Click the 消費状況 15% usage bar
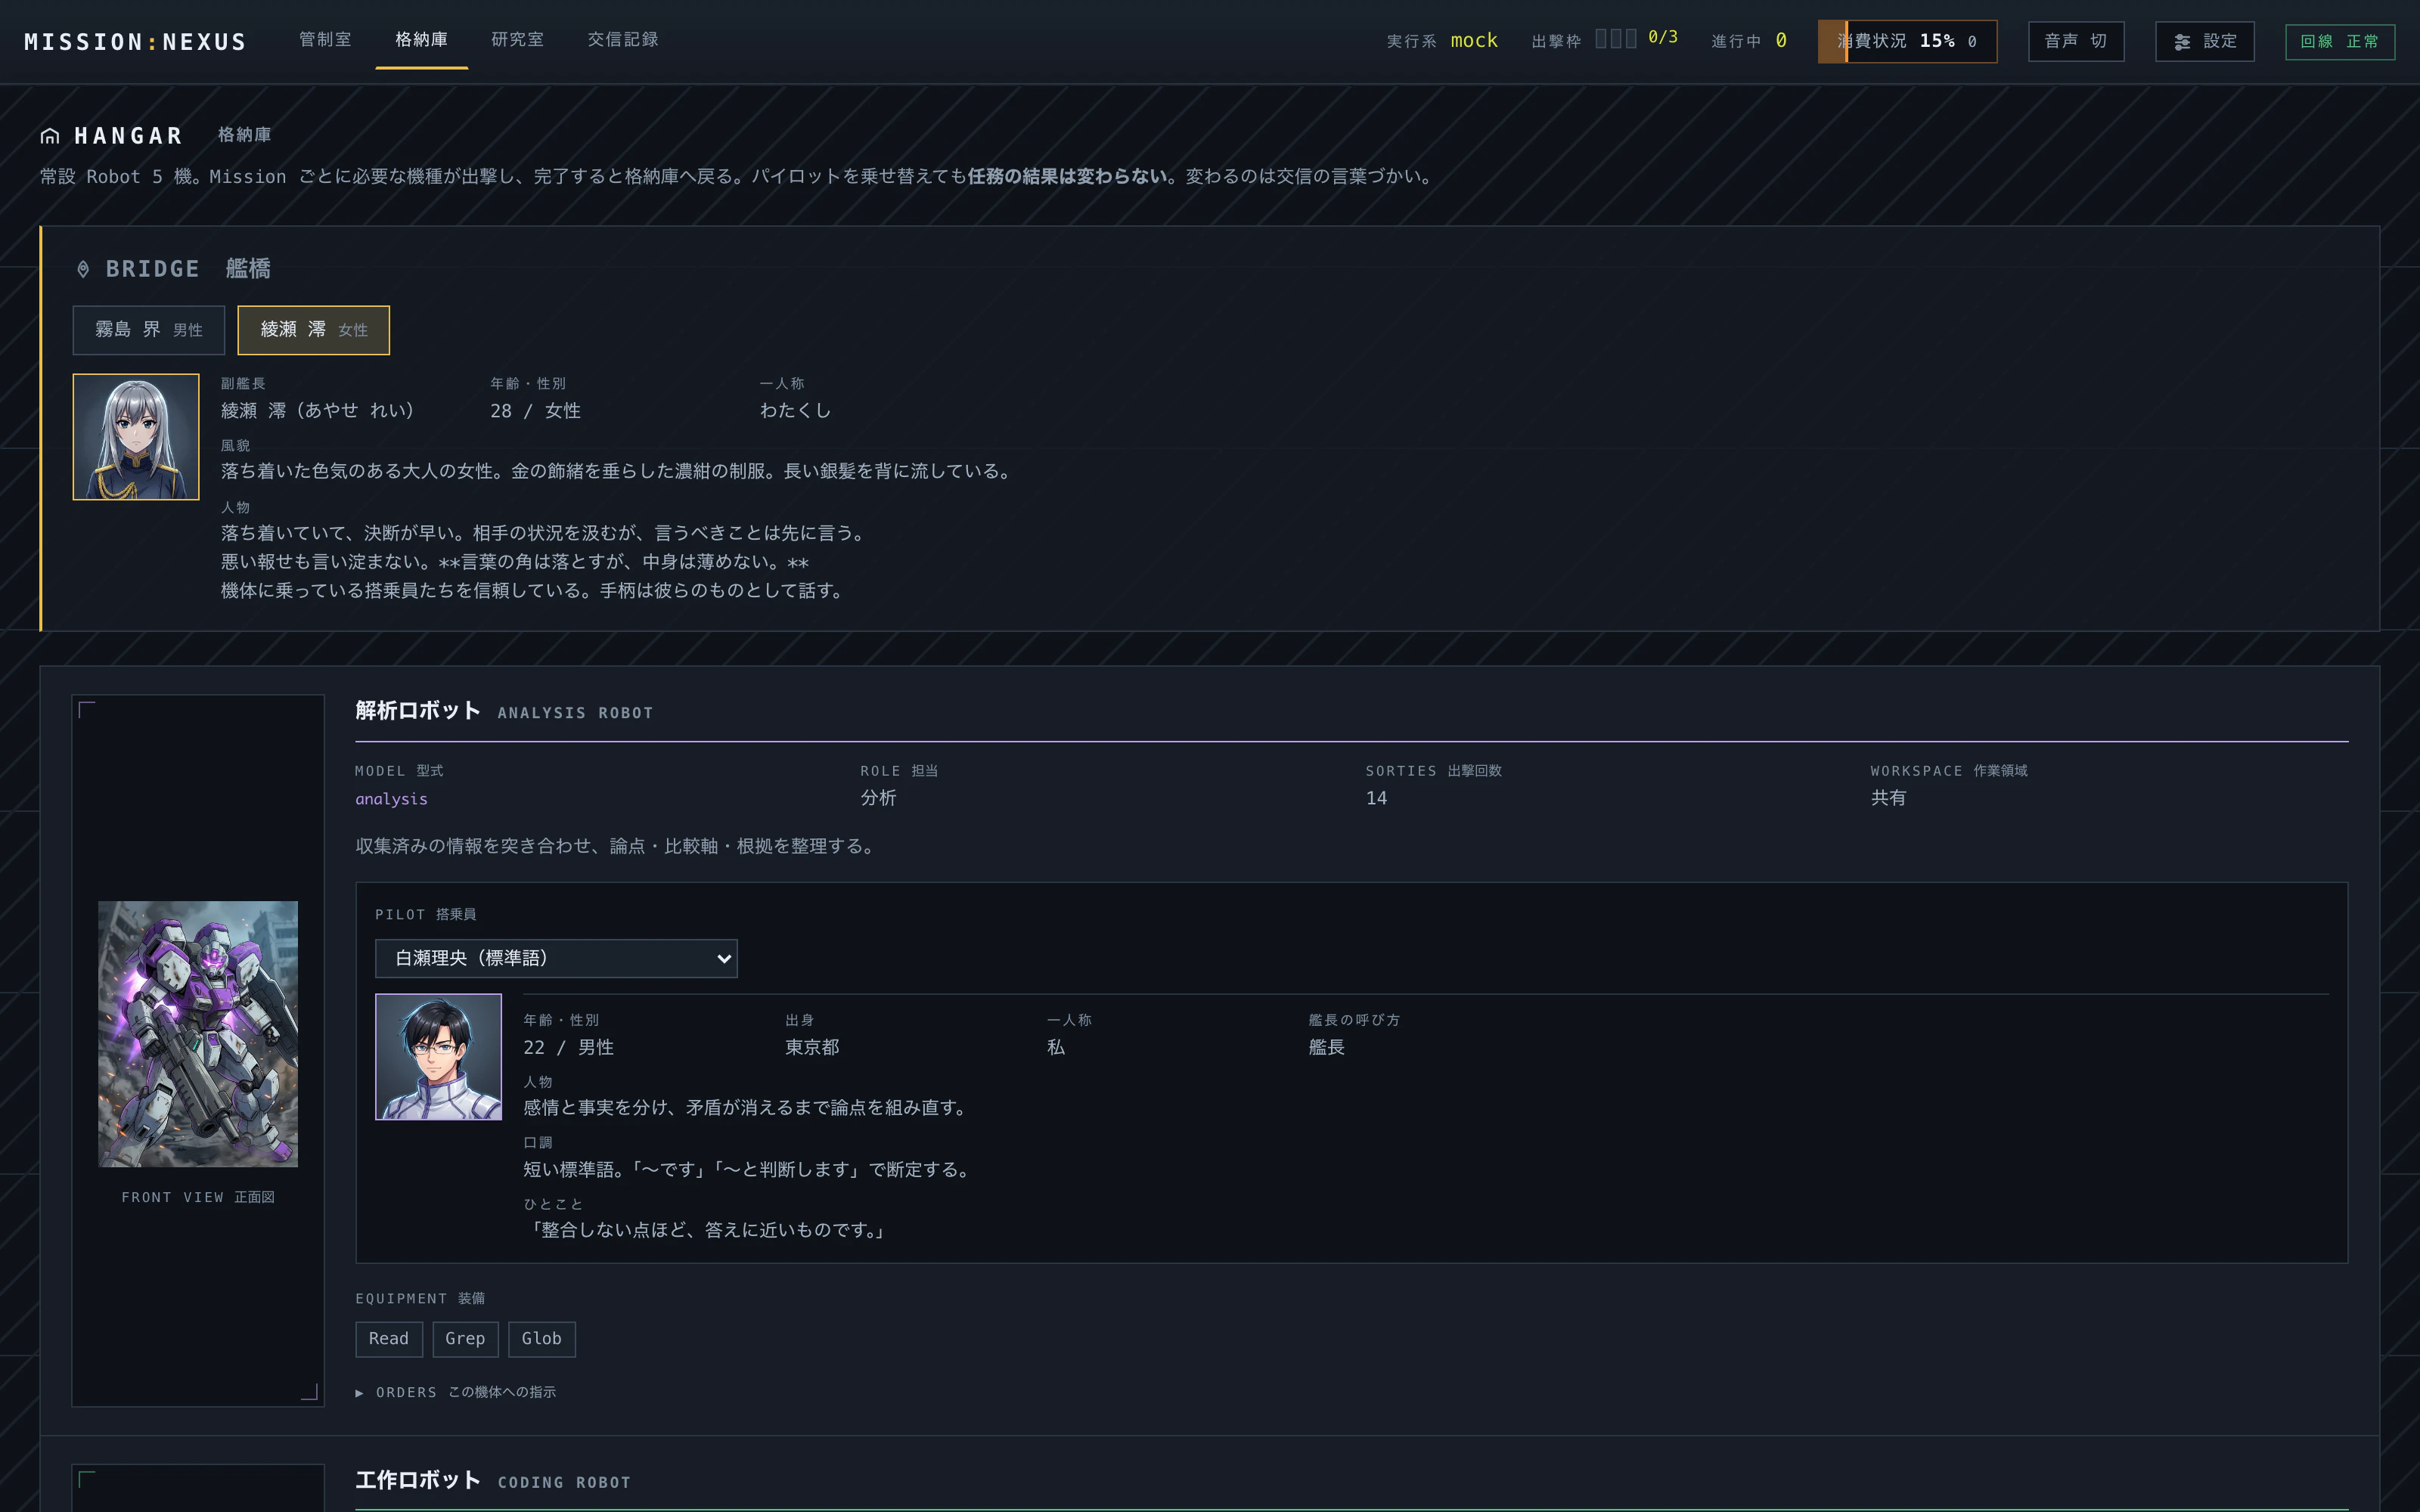Viewport: 2420px width, 1512px height. click(x=1907, y=41)
